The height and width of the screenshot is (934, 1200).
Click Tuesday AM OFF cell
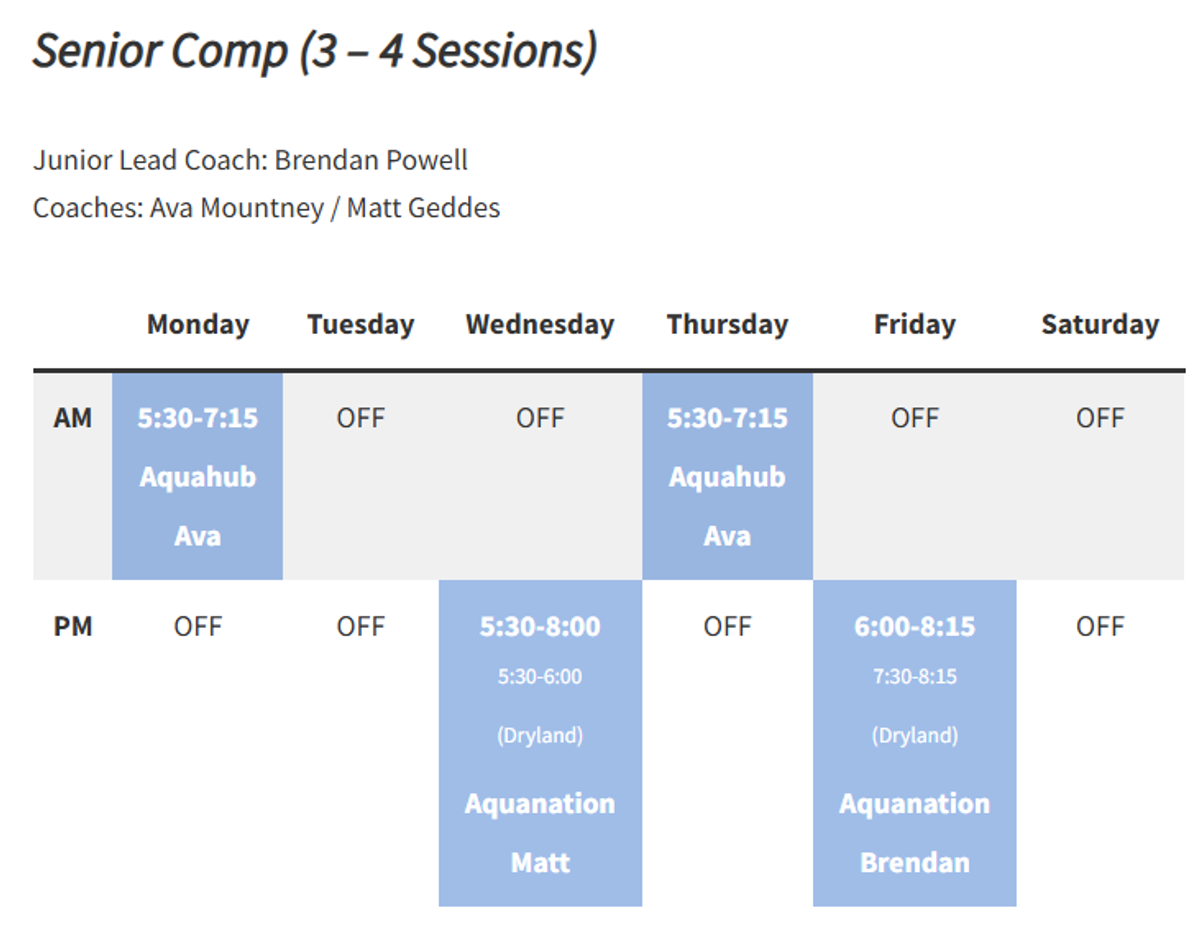coord(361,418)
